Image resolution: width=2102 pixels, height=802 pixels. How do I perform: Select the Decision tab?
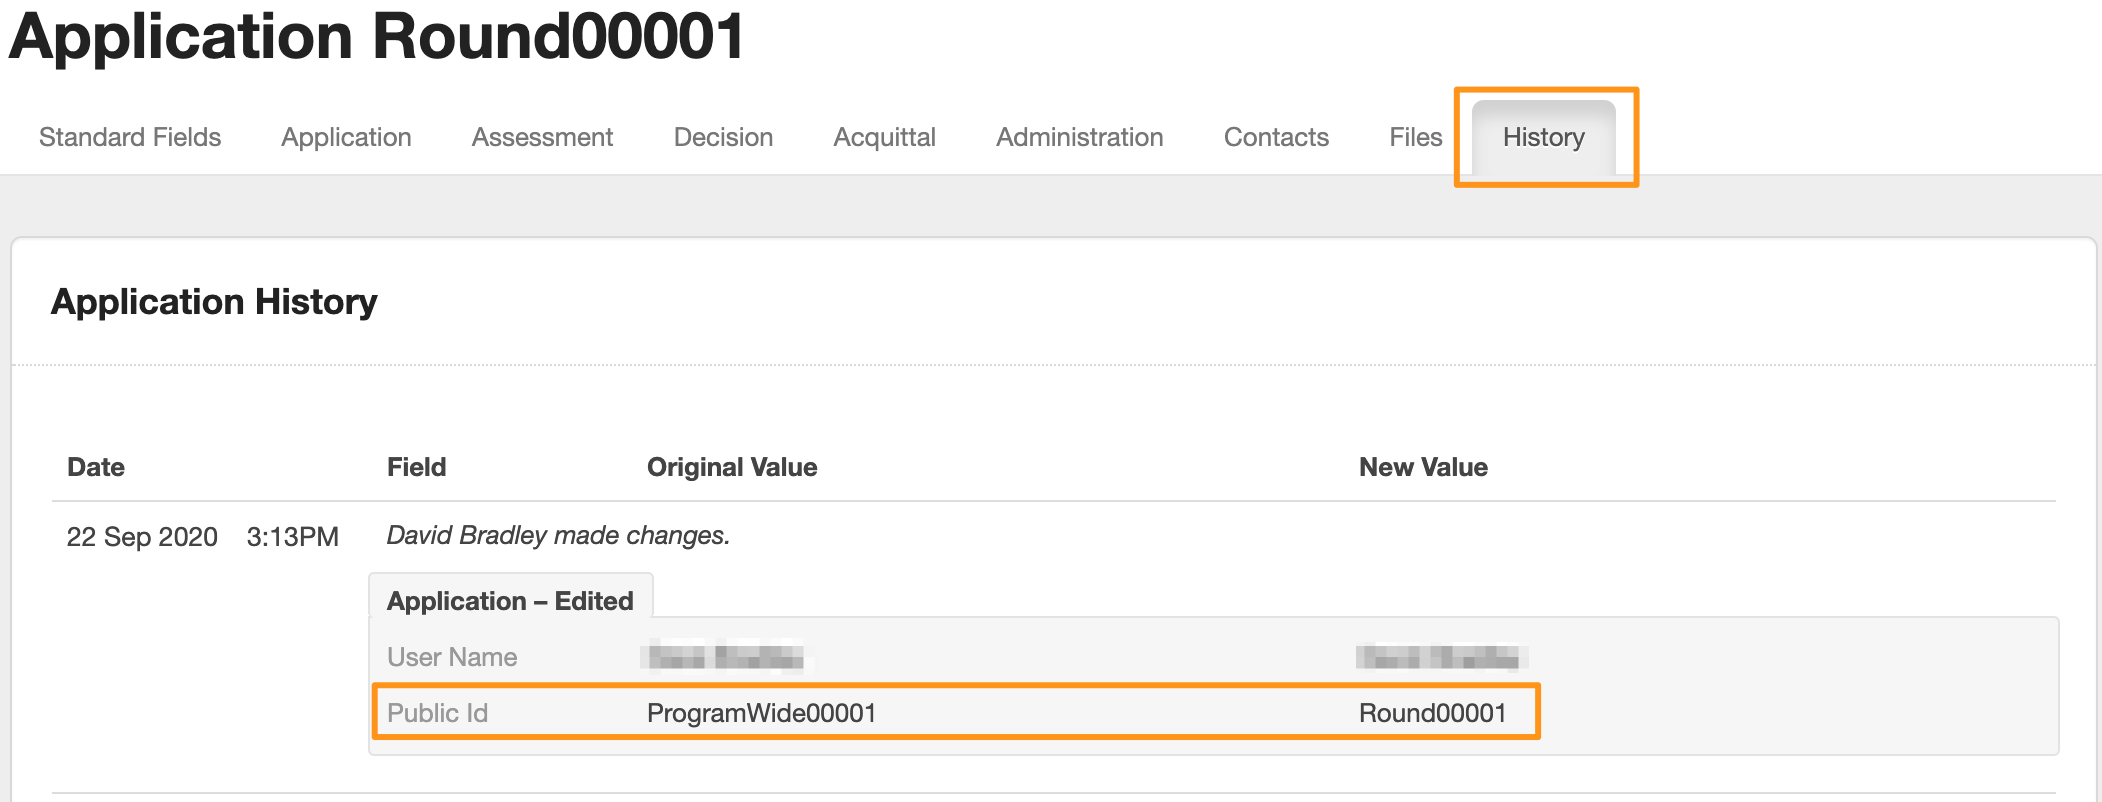point(723,137)
